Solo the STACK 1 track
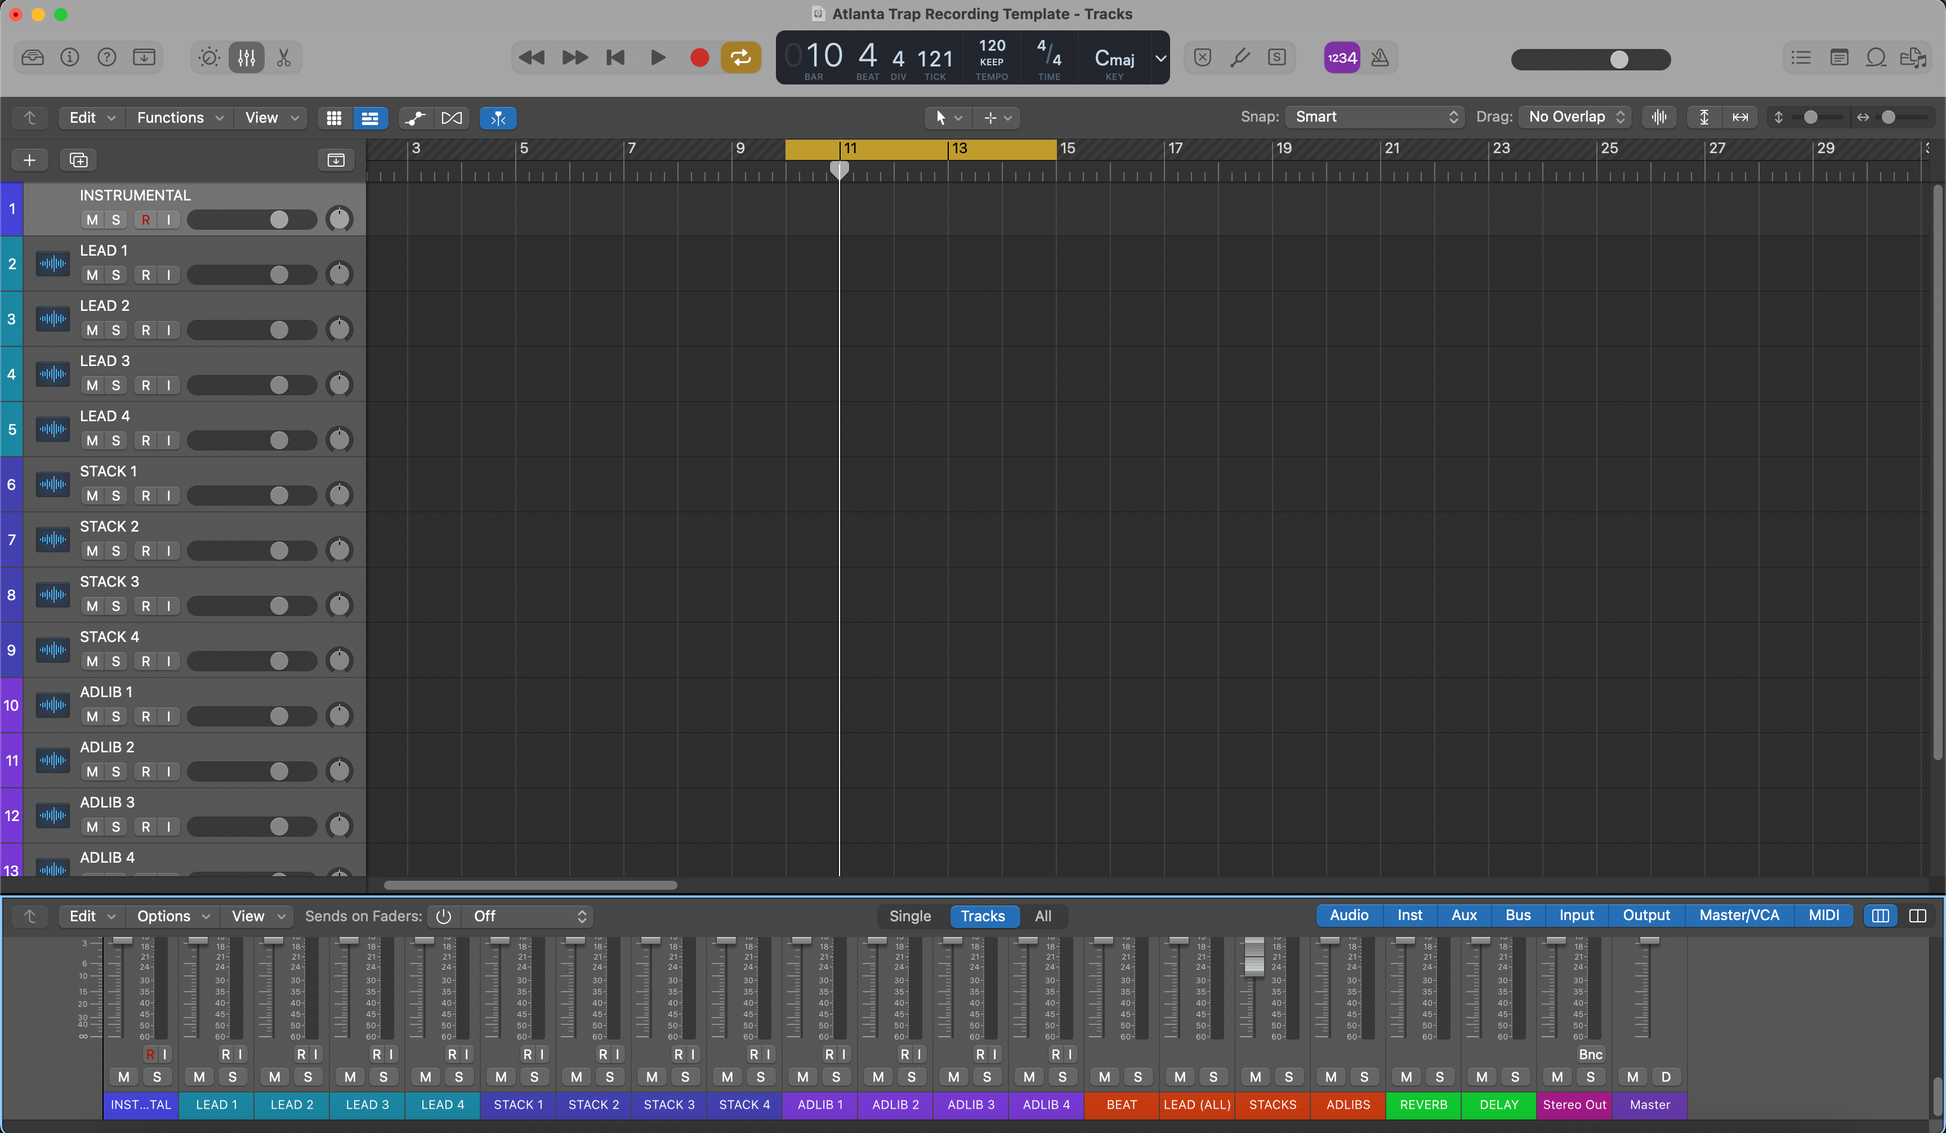 [x=116, y=496]
